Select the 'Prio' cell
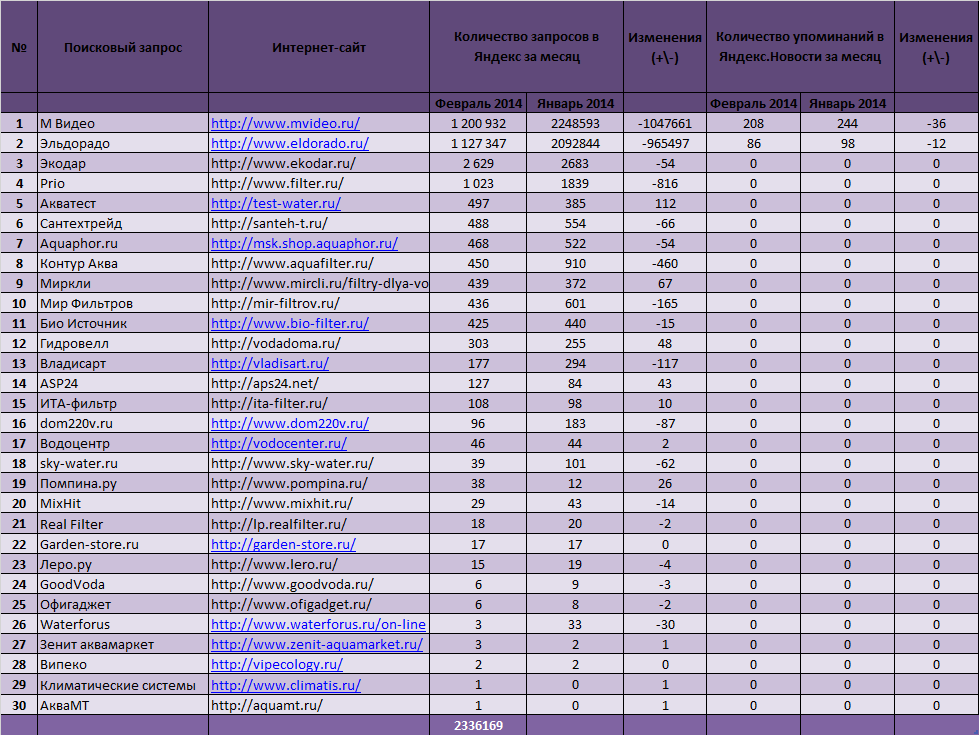The height and width of the screenshot is (735, 979). 123,184
